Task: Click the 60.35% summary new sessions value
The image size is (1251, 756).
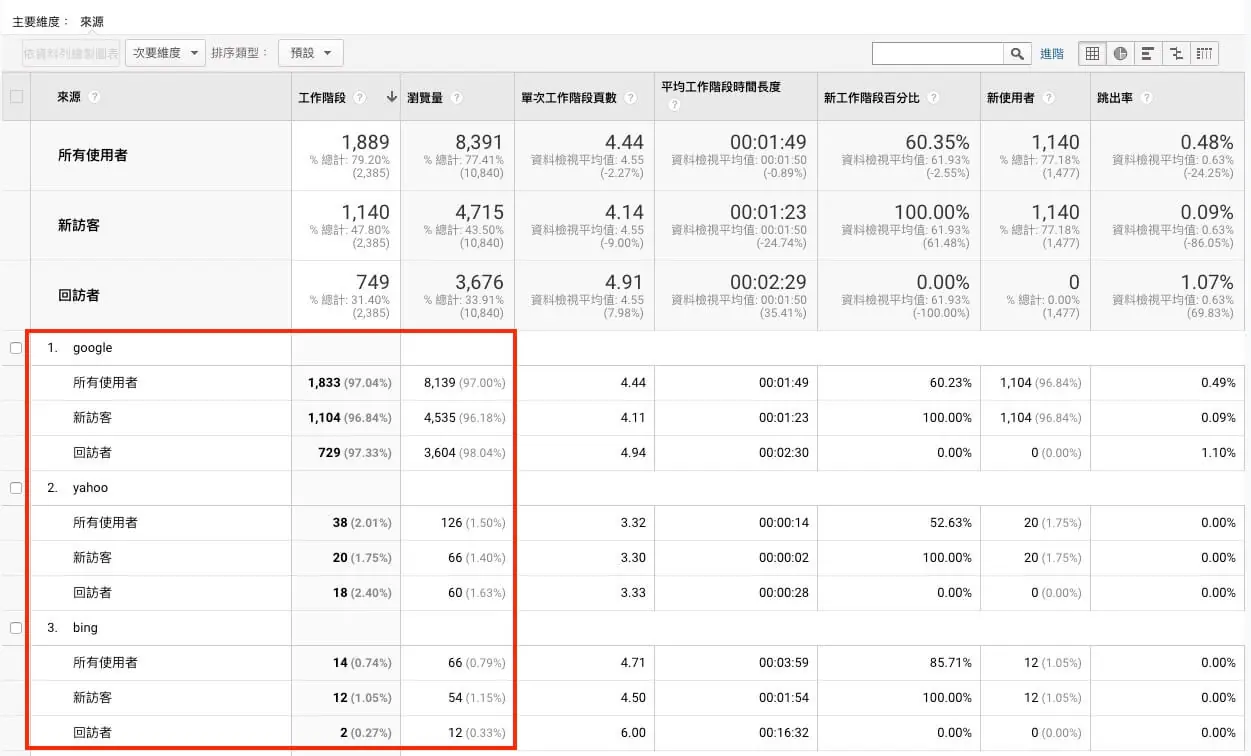Action: [937, 142]
